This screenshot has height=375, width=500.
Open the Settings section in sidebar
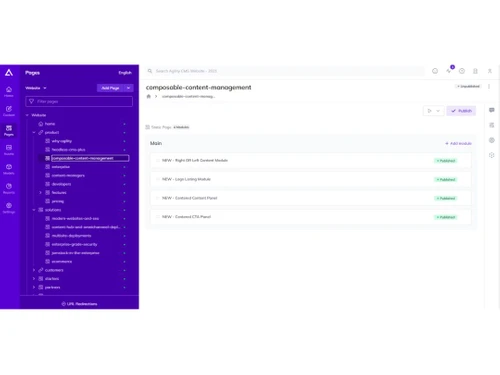click(x=9, y=208)
